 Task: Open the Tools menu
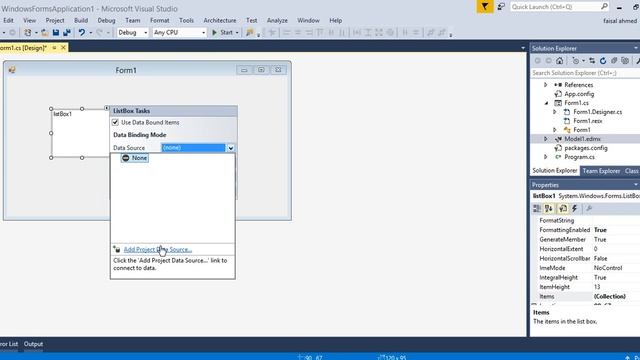pyautogui.click(x=186, y=20)
